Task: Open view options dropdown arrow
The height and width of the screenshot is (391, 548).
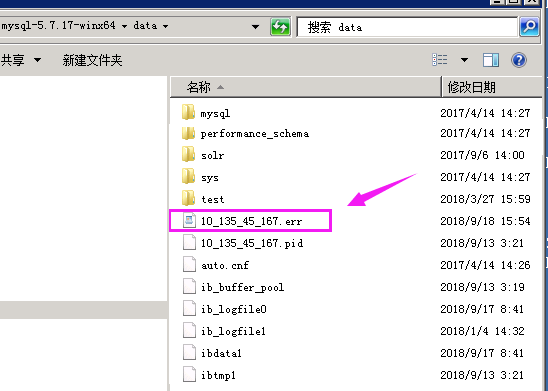Action: [x=464, y=60]
